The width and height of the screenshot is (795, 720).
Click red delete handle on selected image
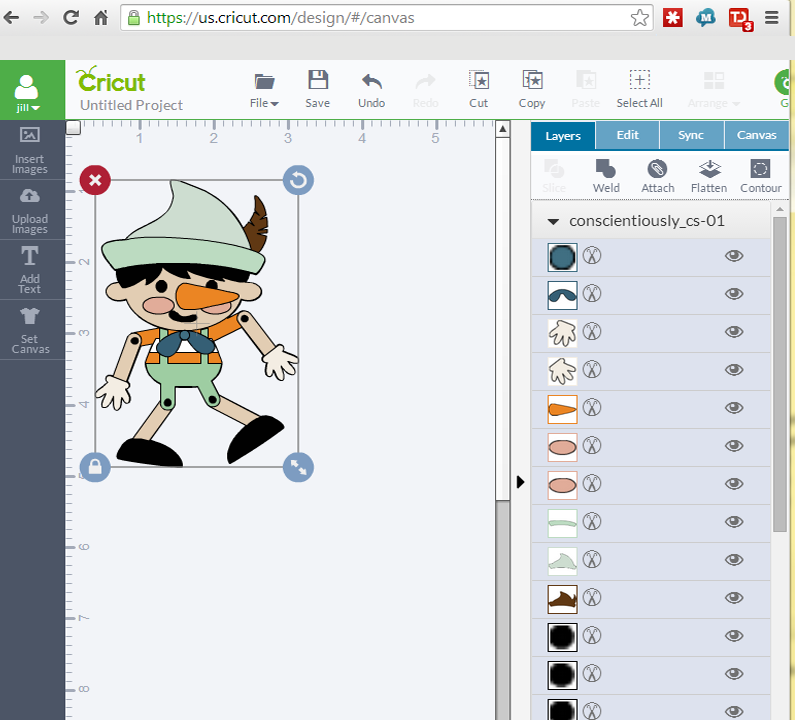point(95,180)
